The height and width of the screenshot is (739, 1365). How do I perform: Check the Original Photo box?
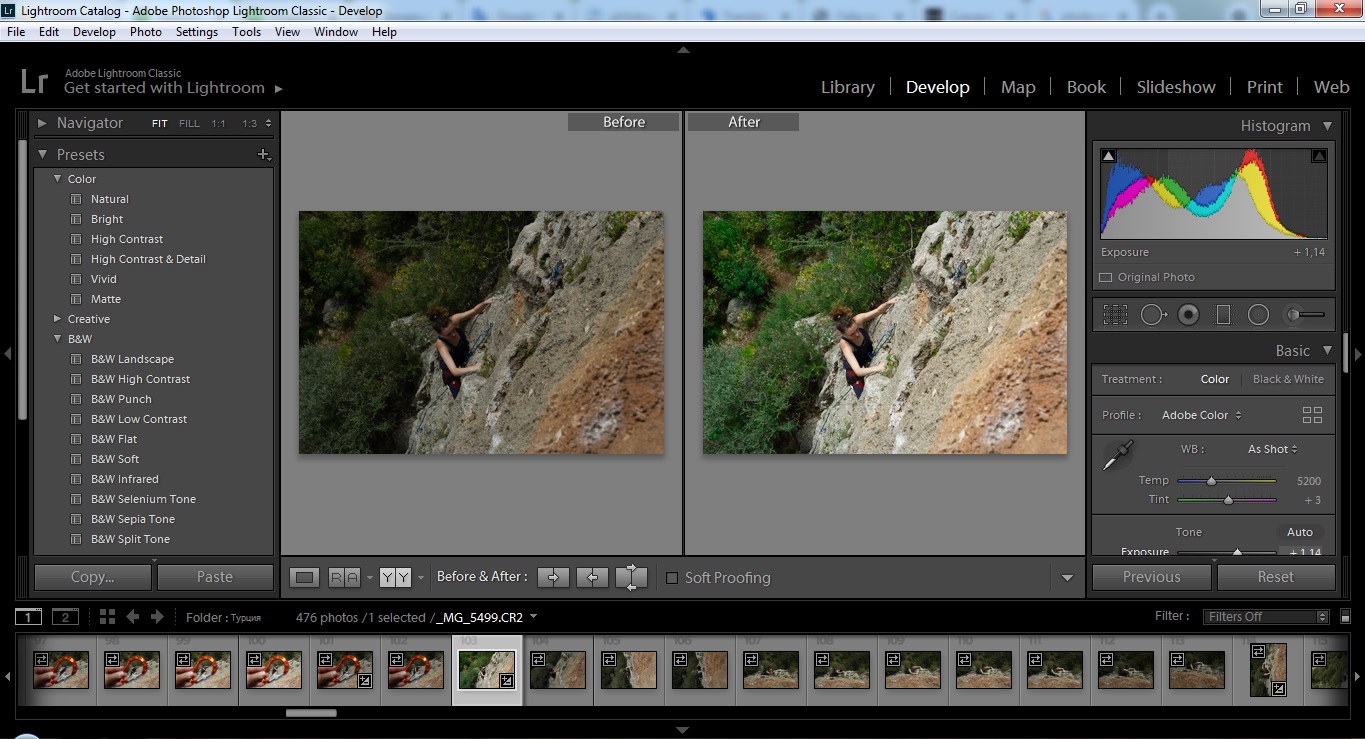tap(1105, 277)
